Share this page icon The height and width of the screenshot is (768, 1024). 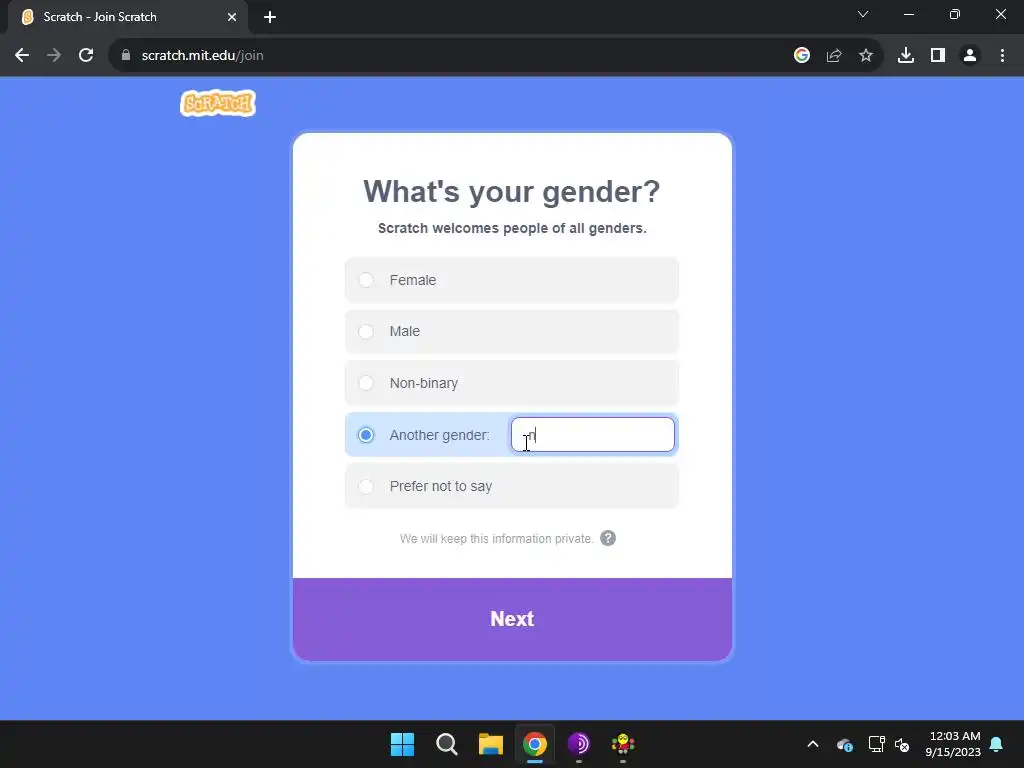click(x=834, y=56)
